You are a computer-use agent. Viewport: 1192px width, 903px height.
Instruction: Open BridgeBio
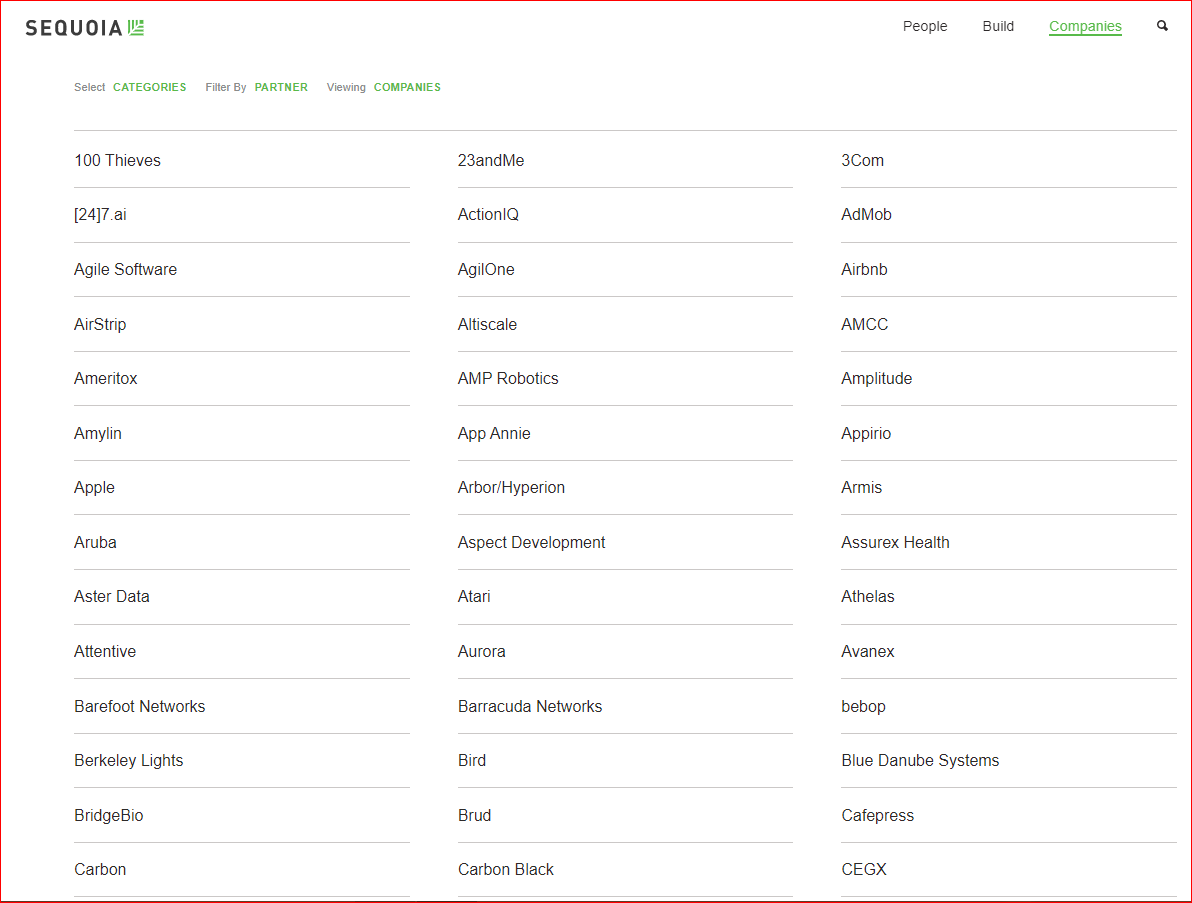click(x=108, y=815)
